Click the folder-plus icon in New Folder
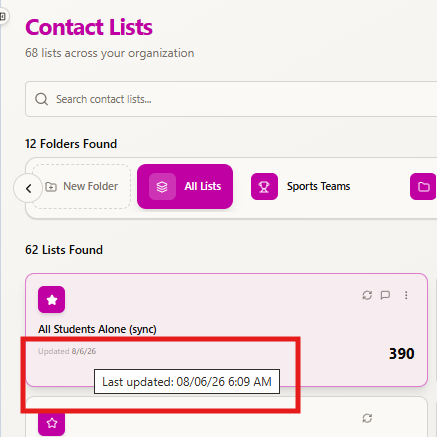Screen dimensions: 437x437 point(51,187)
